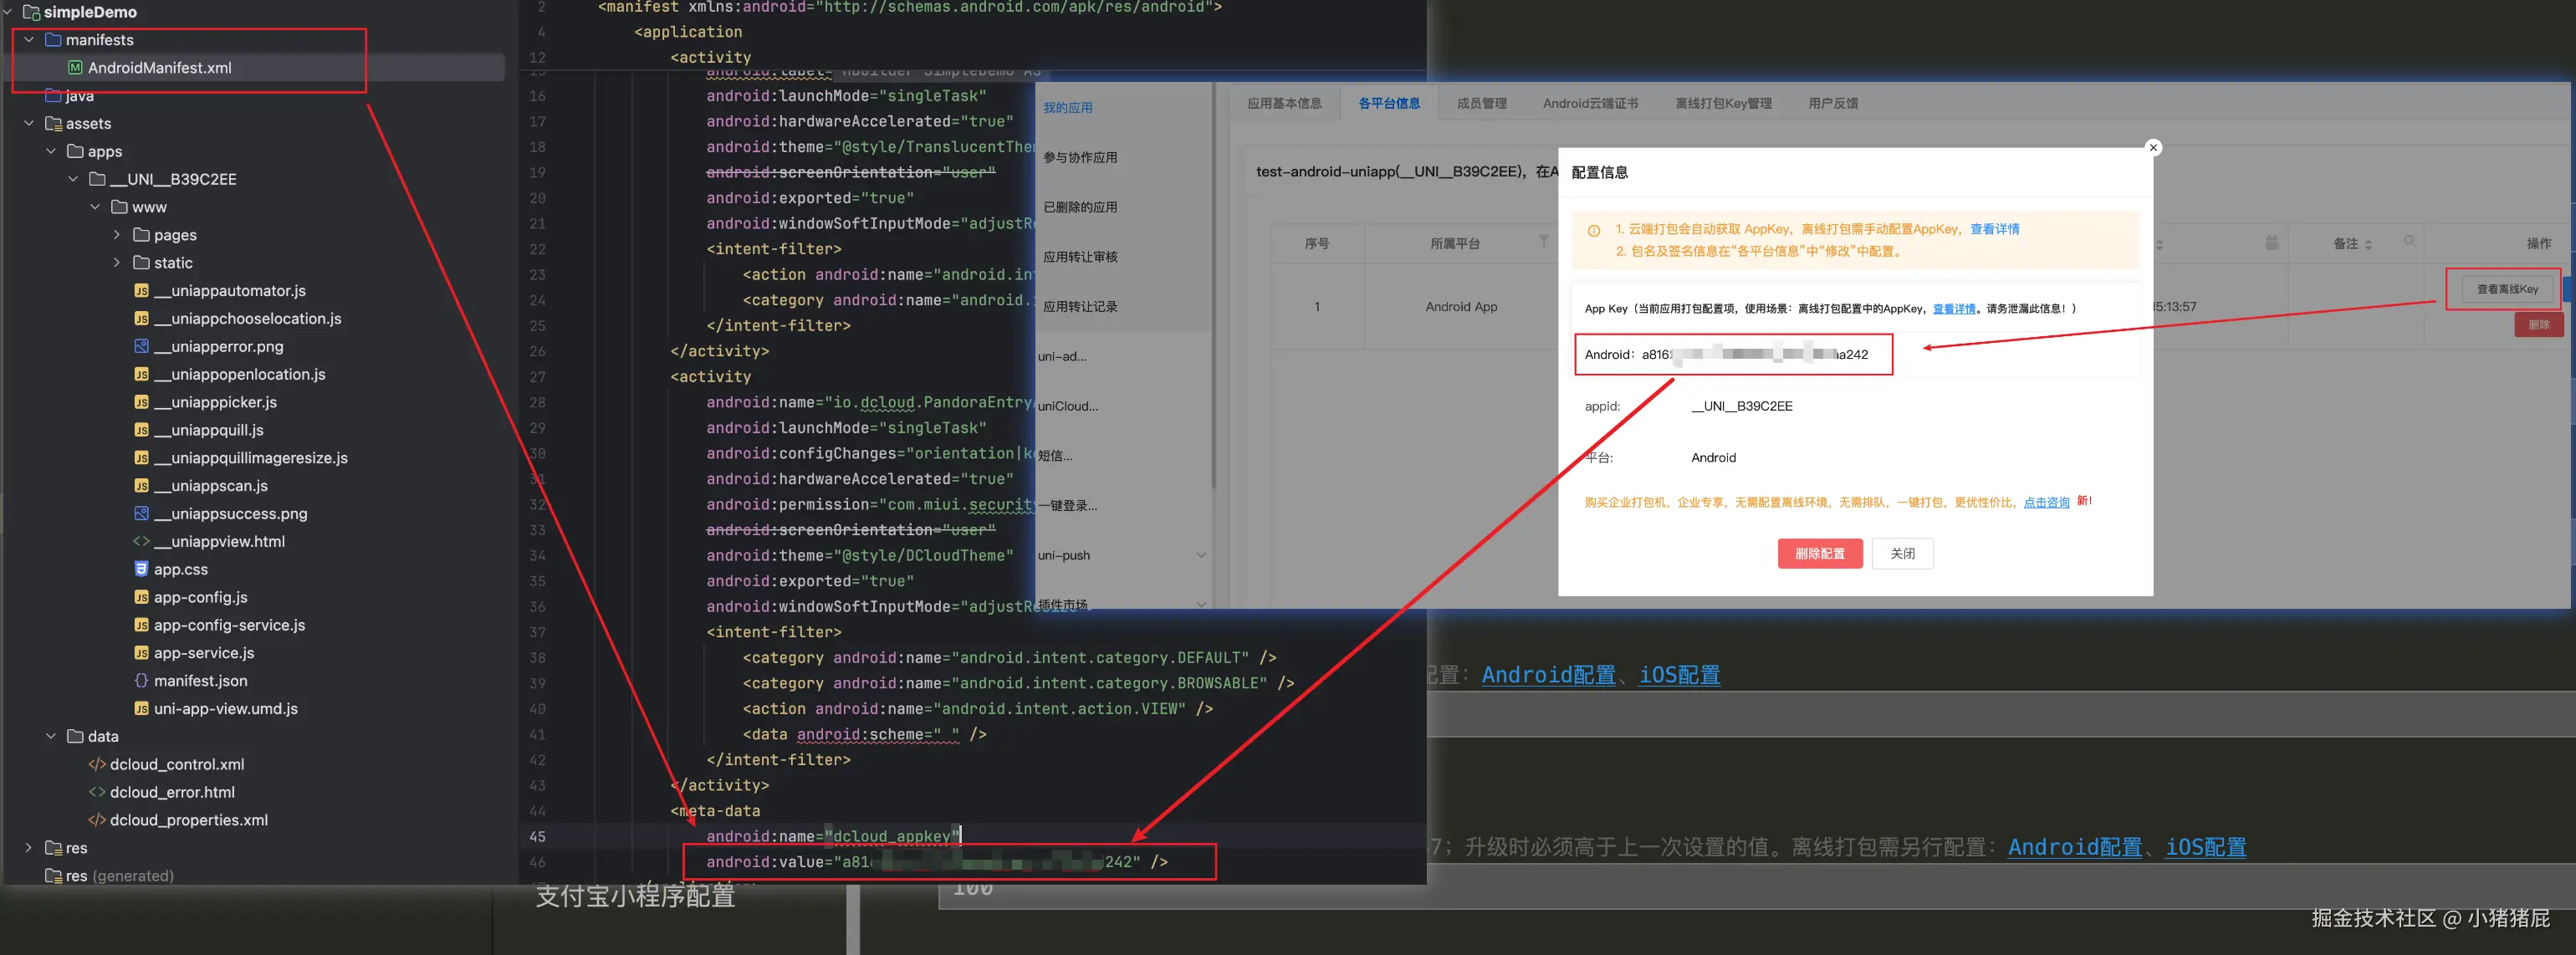
Task: Click the filter icon on 所属平台 column header
Action: [x=1542, y=243]
